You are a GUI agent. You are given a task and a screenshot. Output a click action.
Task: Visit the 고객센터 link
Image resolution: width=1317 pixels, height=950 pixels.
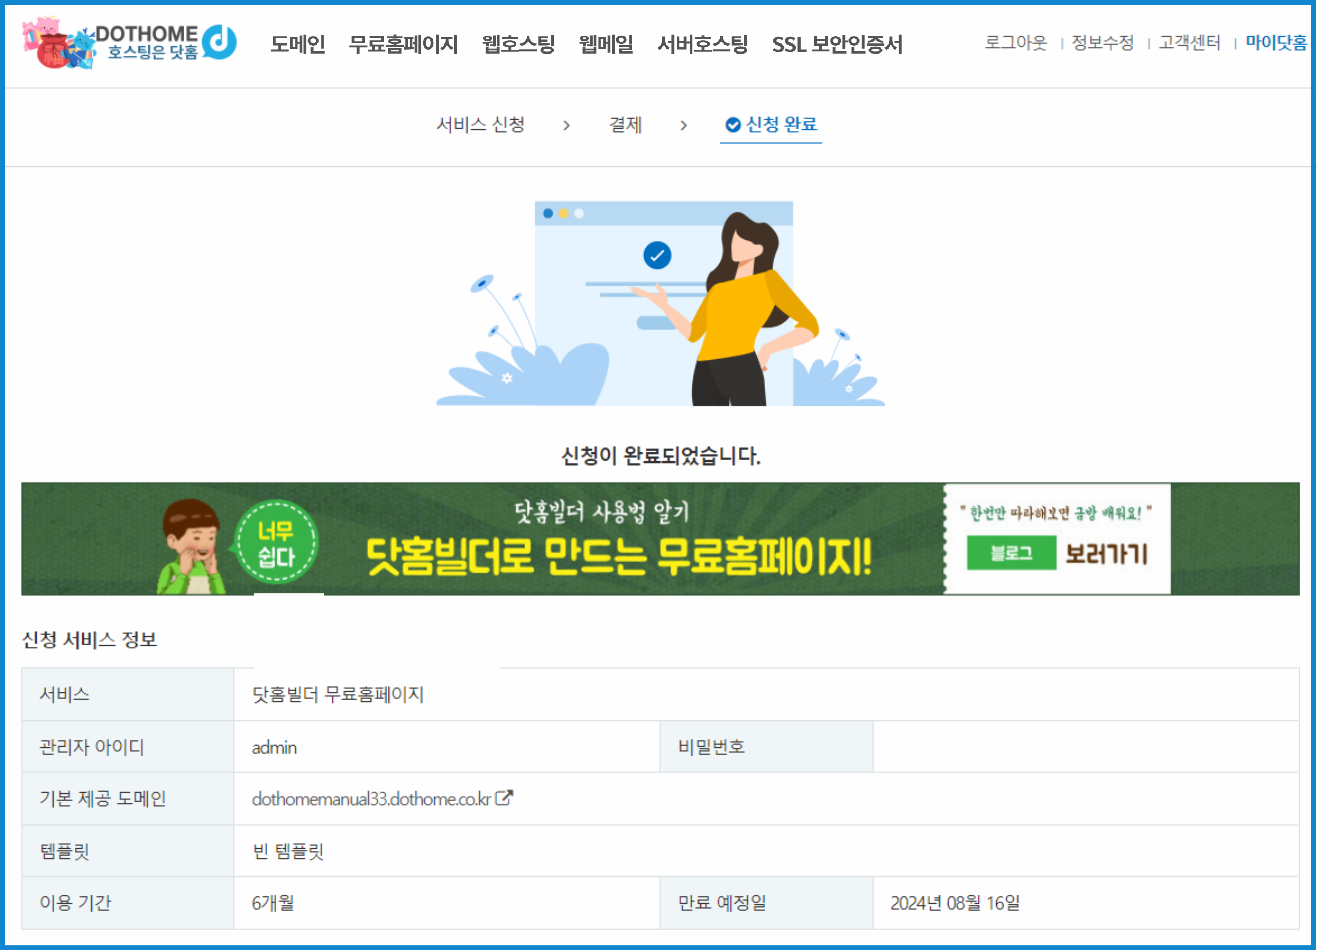(x=1189, y=43)
